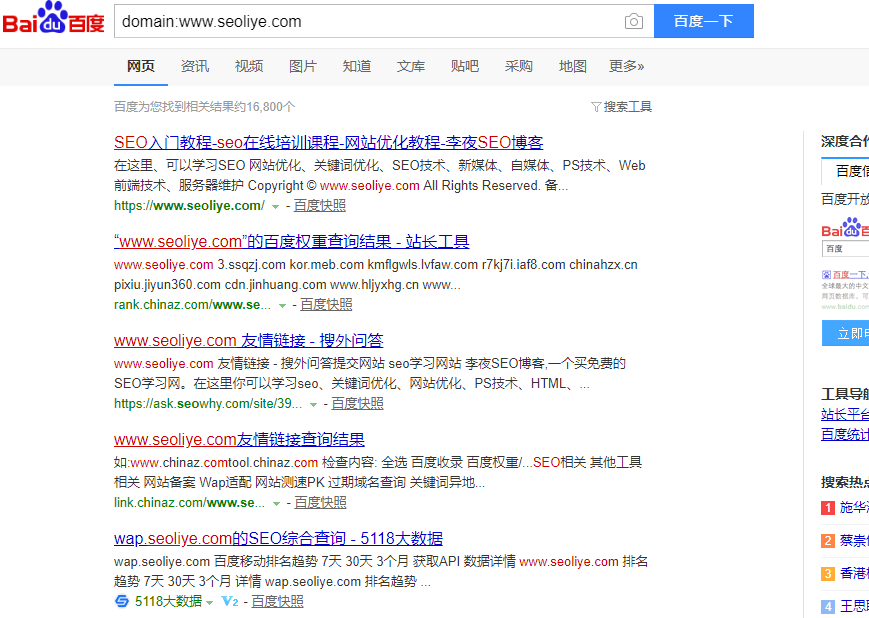Expand dropdown next to link.chinaz.com URL

(x=276, y=503)
